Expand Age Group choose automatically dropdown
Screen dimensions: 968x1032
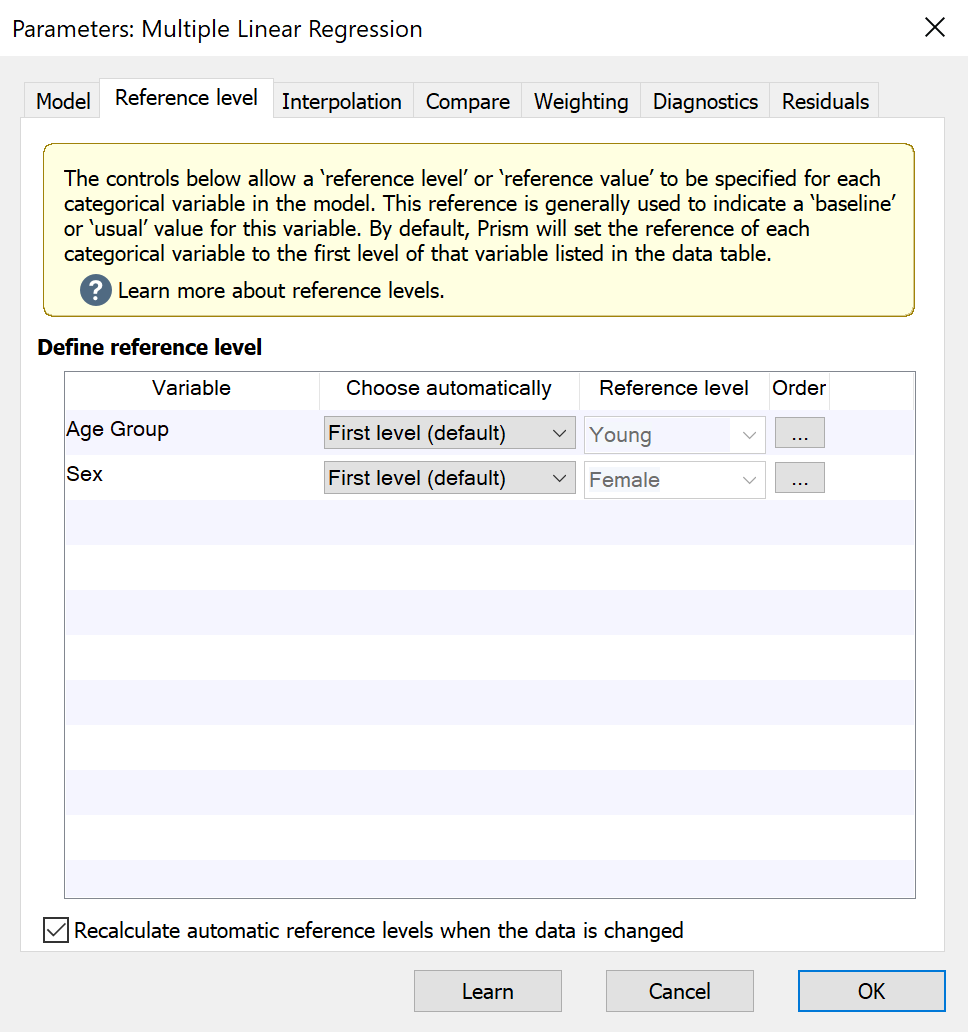(x=449, y=434)
